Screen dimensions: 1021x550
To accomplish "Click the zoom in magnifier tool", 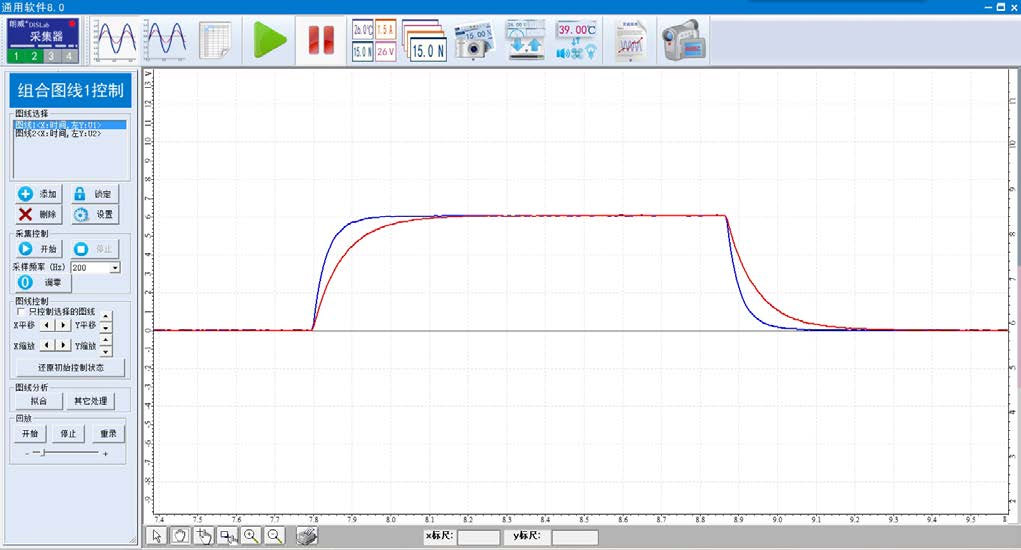I will 251,536.
